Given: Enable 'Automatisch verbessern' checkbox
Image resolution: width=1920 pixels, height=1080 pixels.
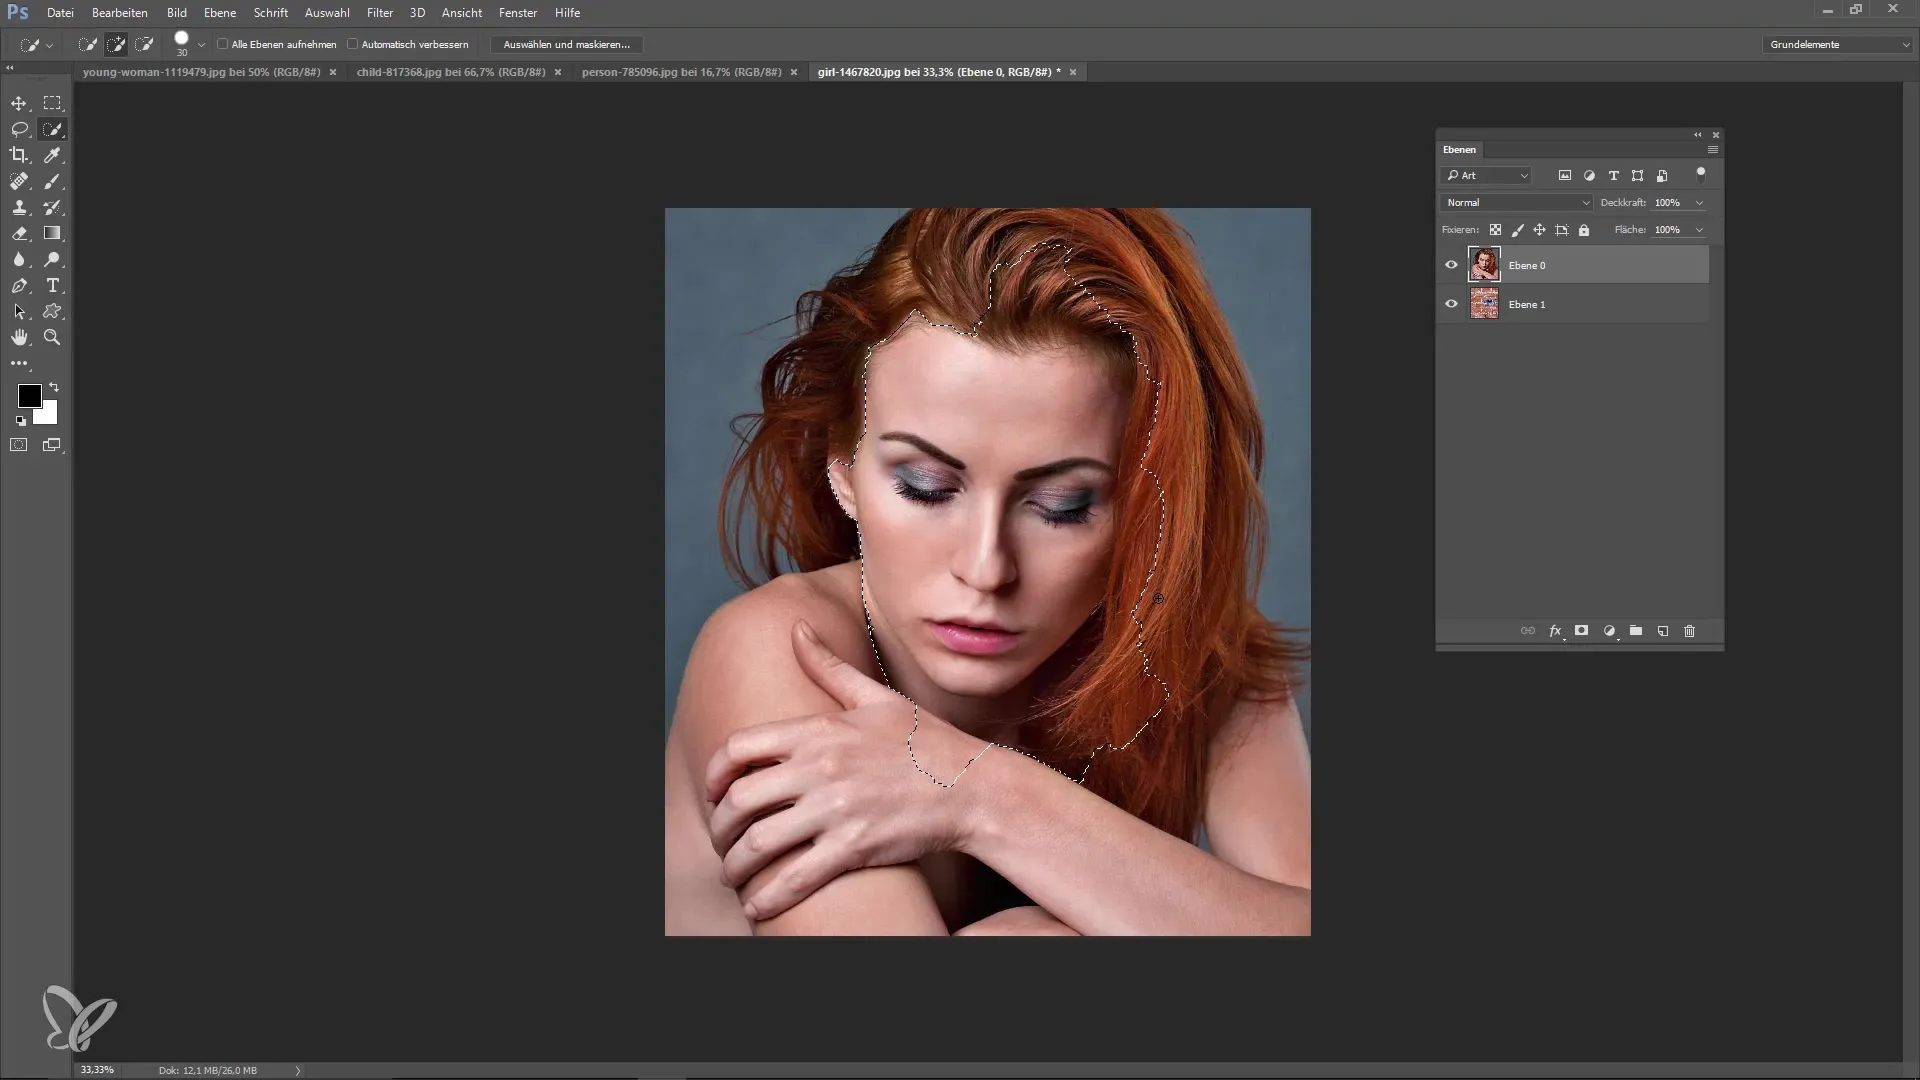Looking at the screenshot, I should (353, 44).
